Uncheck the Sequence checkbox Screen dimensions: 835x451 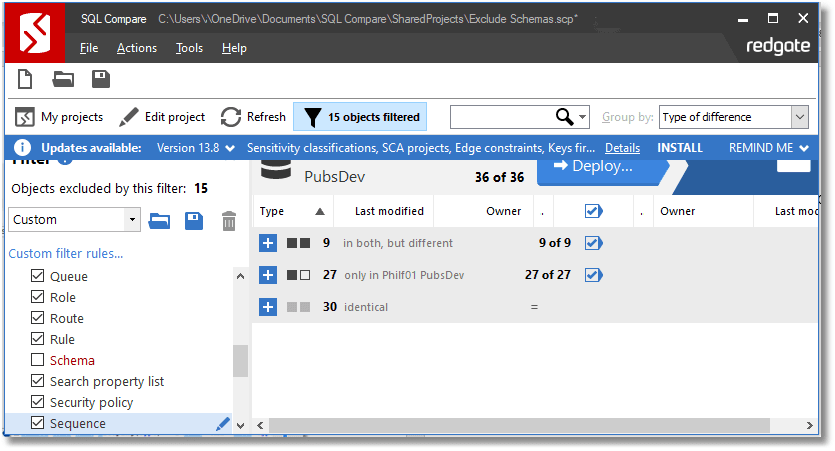(x=37, y=423)
